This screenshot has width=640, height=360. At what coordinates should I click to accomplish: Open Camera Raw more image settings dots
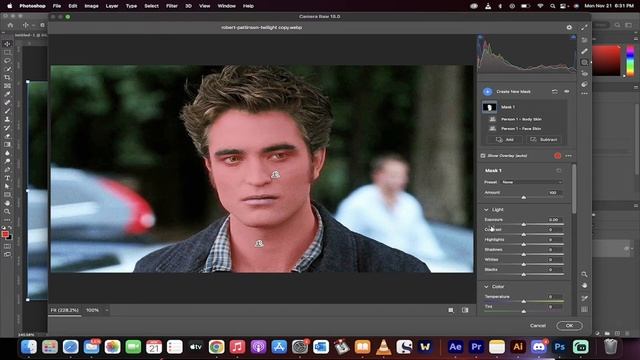584,94
